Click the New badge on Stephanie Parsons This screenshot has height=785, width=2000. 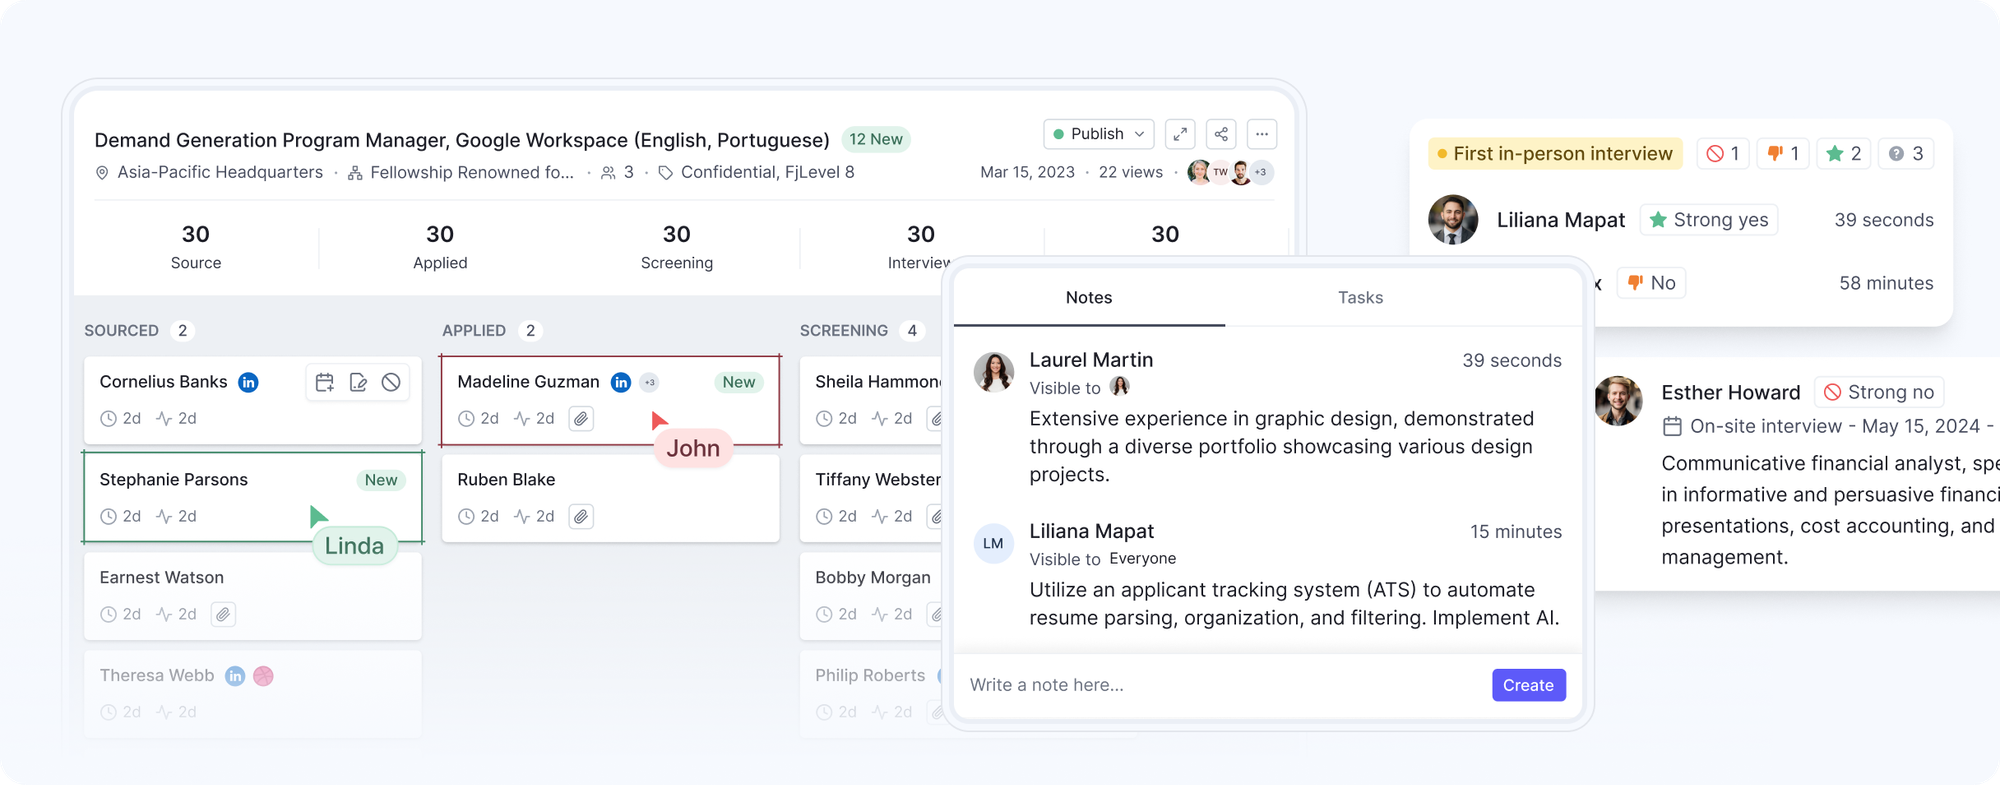pos(381,480)
